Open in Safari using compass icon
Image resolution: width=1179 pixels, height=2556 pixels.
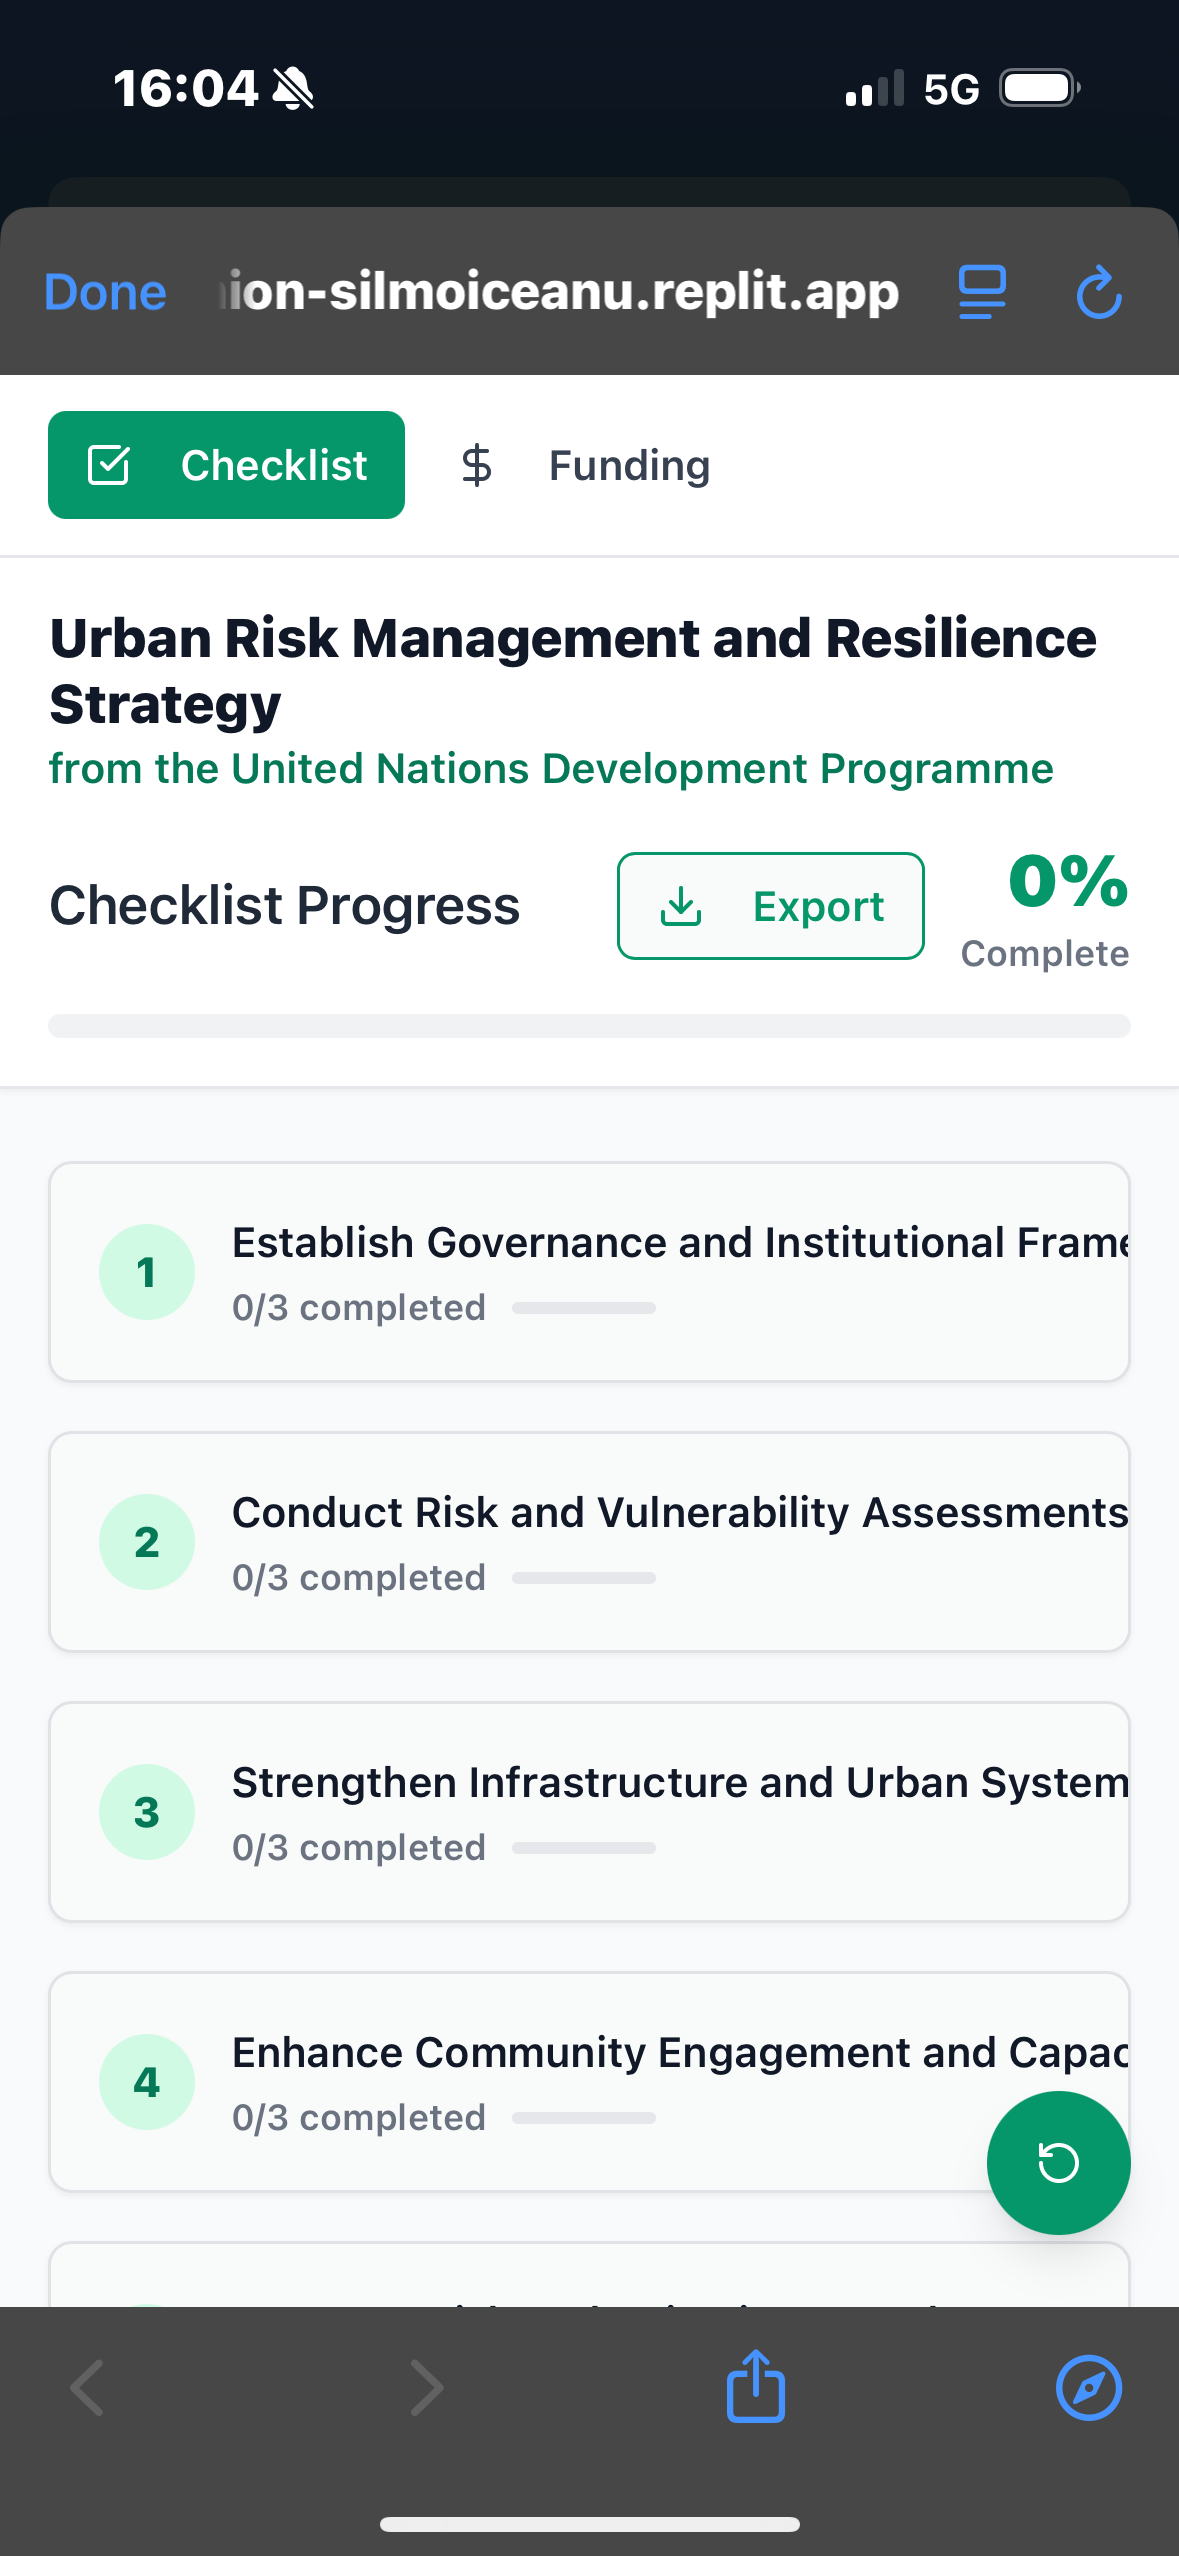(1088, 2387)
